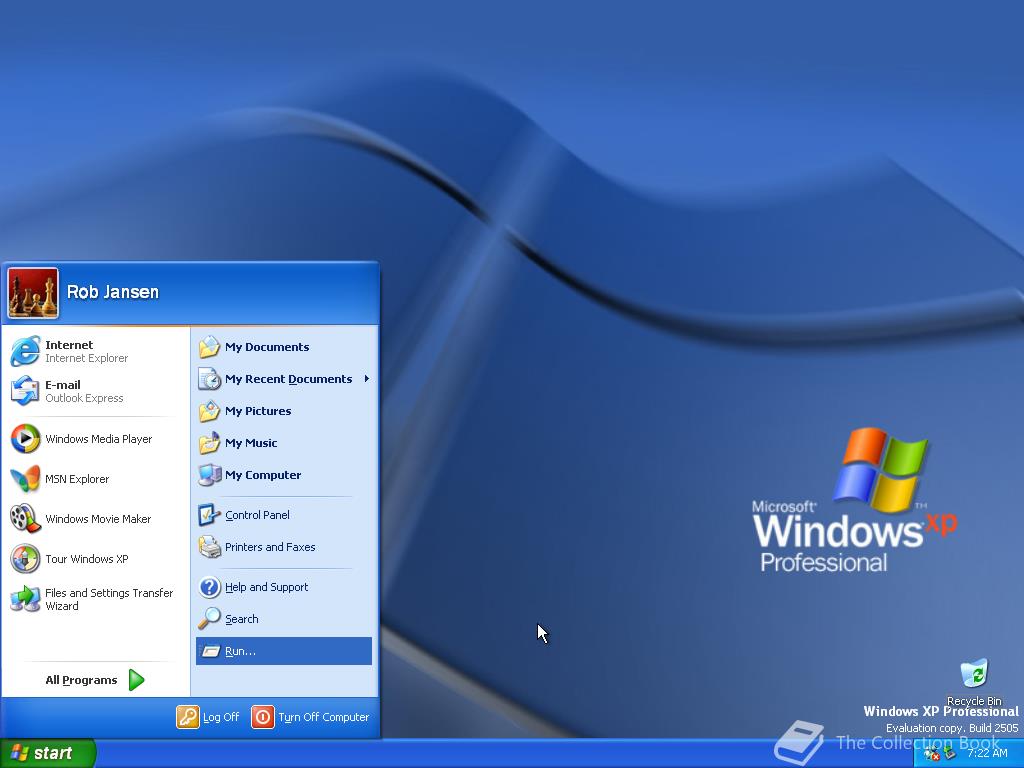Click the Log Off text button

point(221,717)
